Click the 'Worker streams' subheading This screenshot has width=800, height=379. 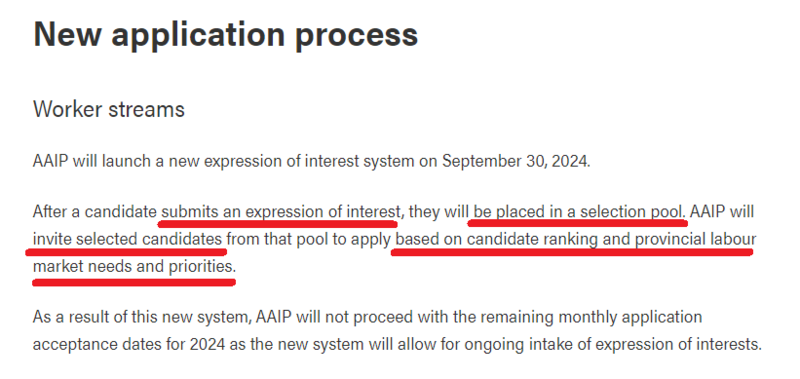point(109,109)
